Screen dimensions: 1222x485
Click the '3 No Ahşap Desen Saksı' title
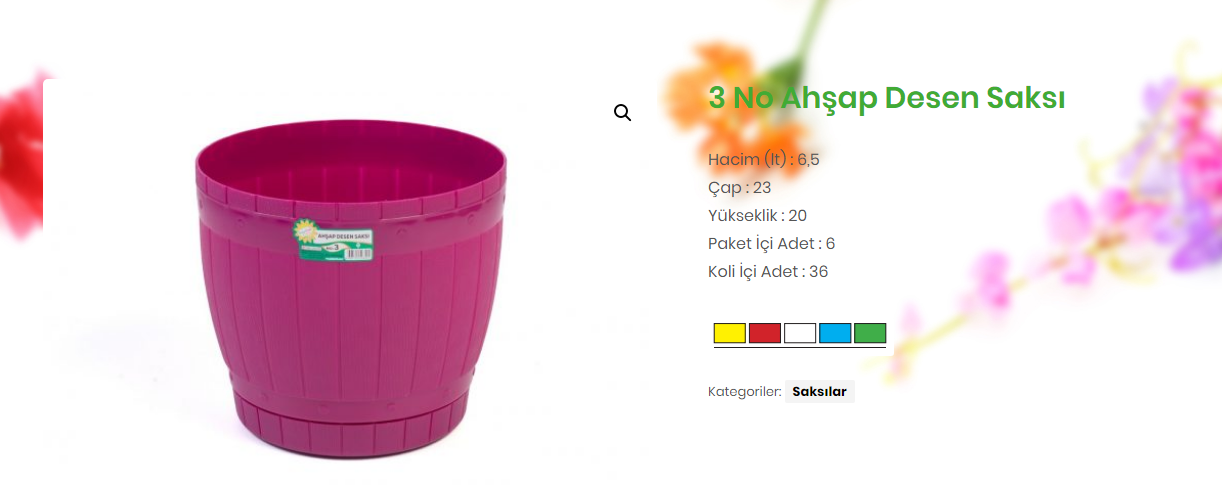click(x=886, y=98)
